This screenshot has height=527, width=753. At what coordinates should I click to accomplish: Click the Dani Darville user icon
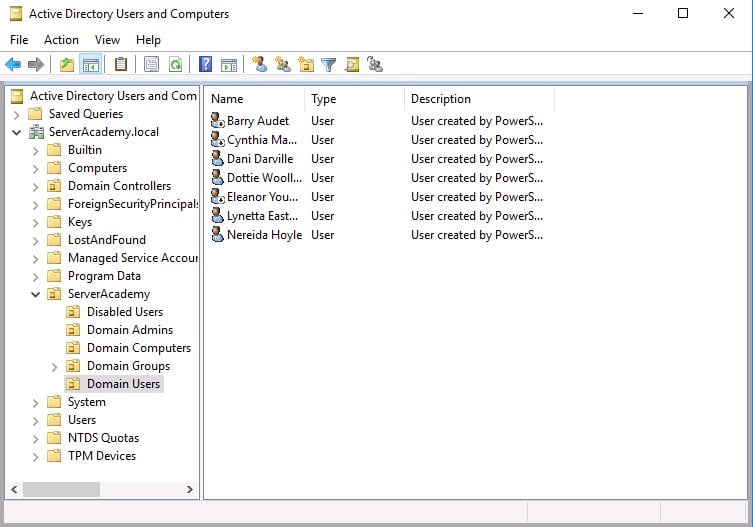point(218,159)
